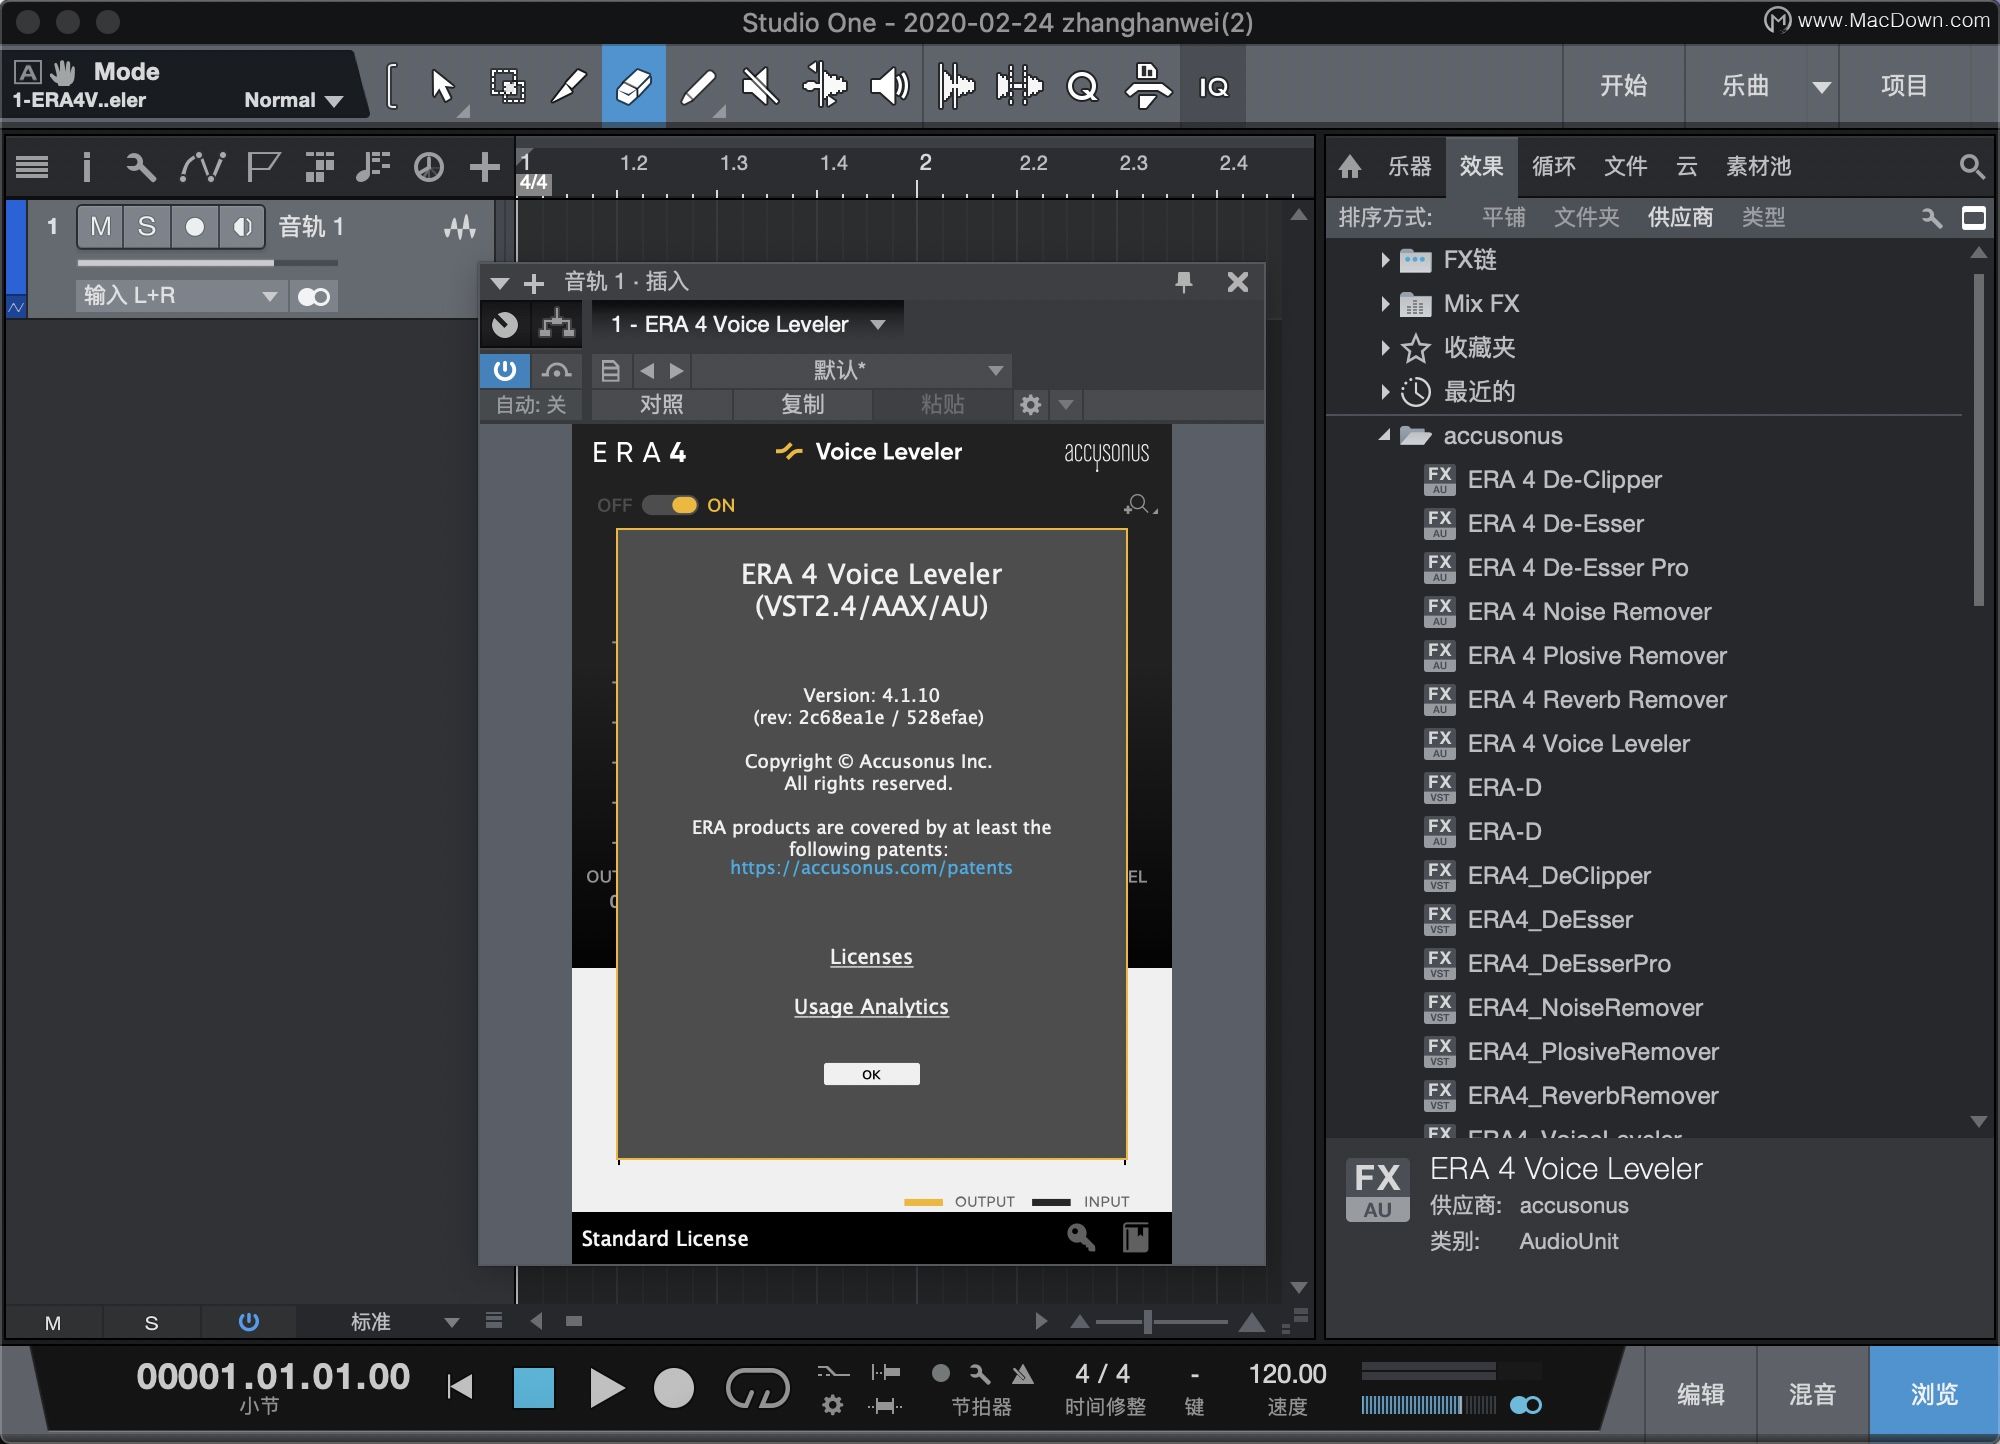Expand the FX链 folder
The image size is (2000, 1444).
[x=1385, y=260]
